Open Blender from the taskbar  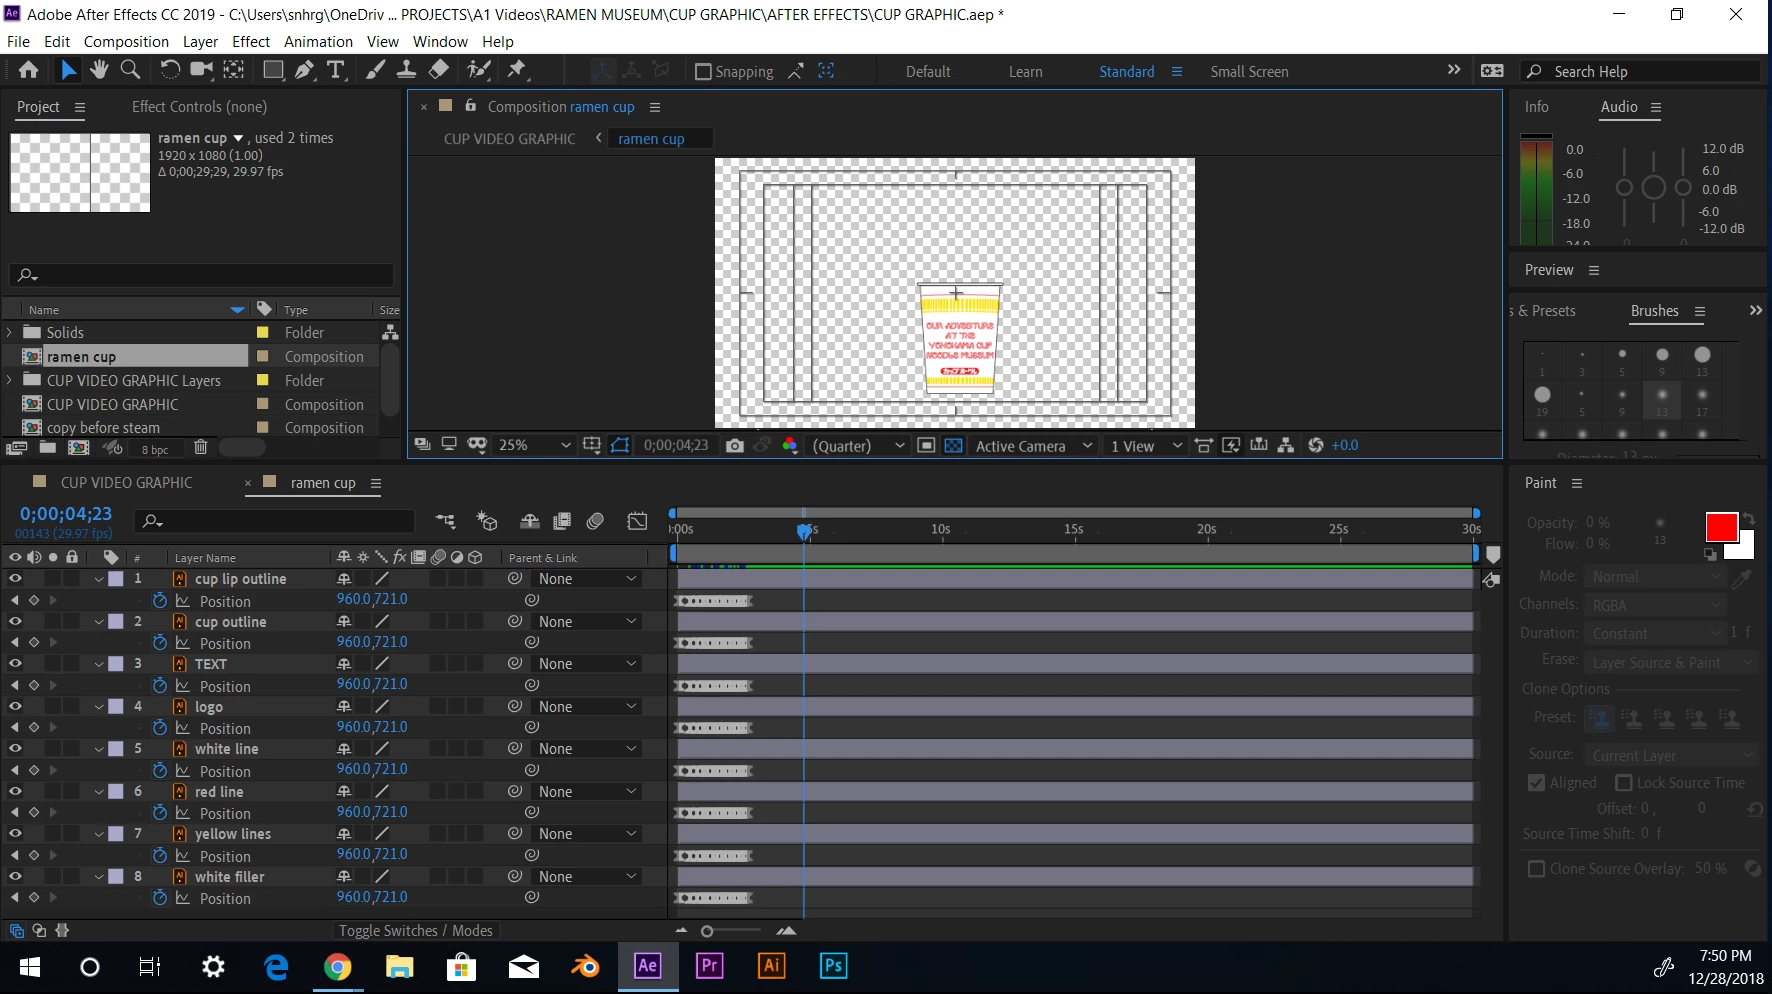tap(586, 966)
